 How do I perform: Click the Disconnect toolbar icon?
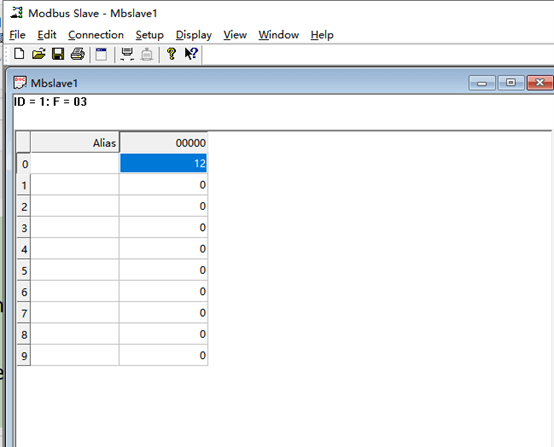pos(147,54)
